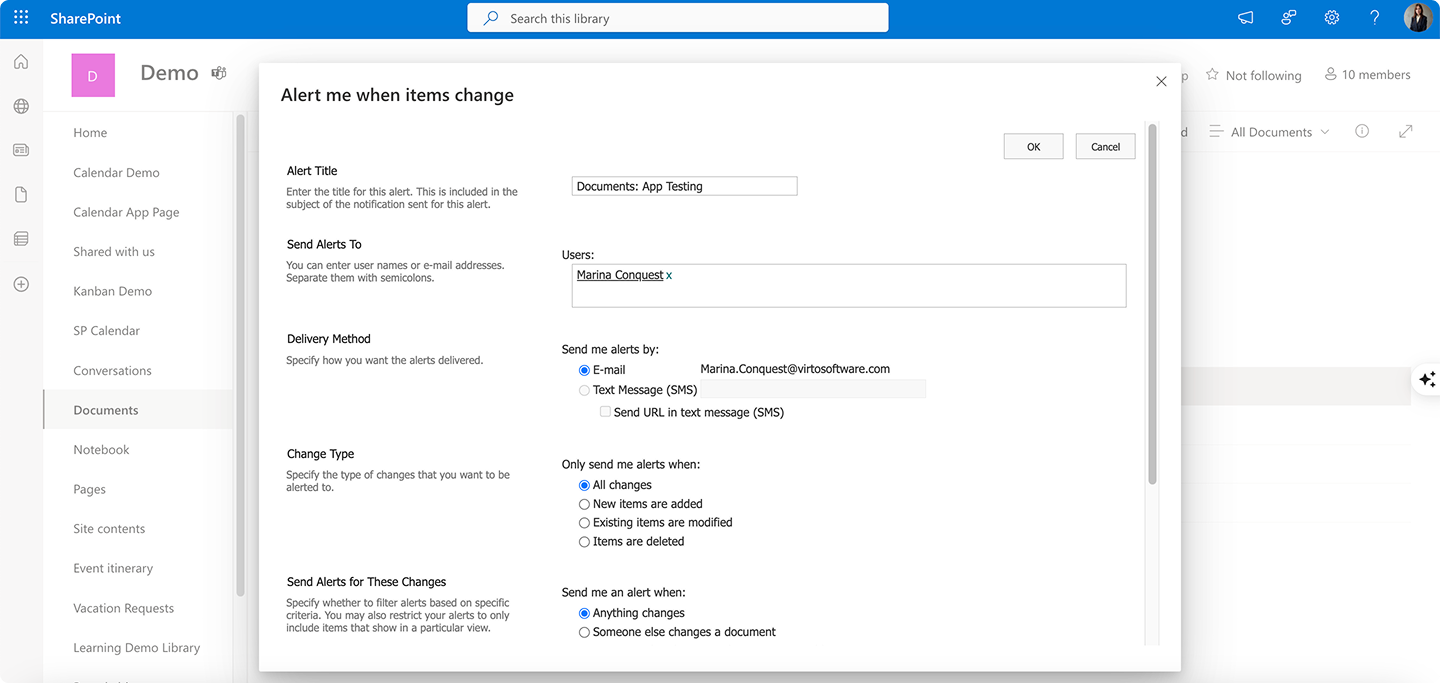Viewport: 1440px width, 683px height.
Task: Confirm the alert with the OK button
Action: 1033,146
